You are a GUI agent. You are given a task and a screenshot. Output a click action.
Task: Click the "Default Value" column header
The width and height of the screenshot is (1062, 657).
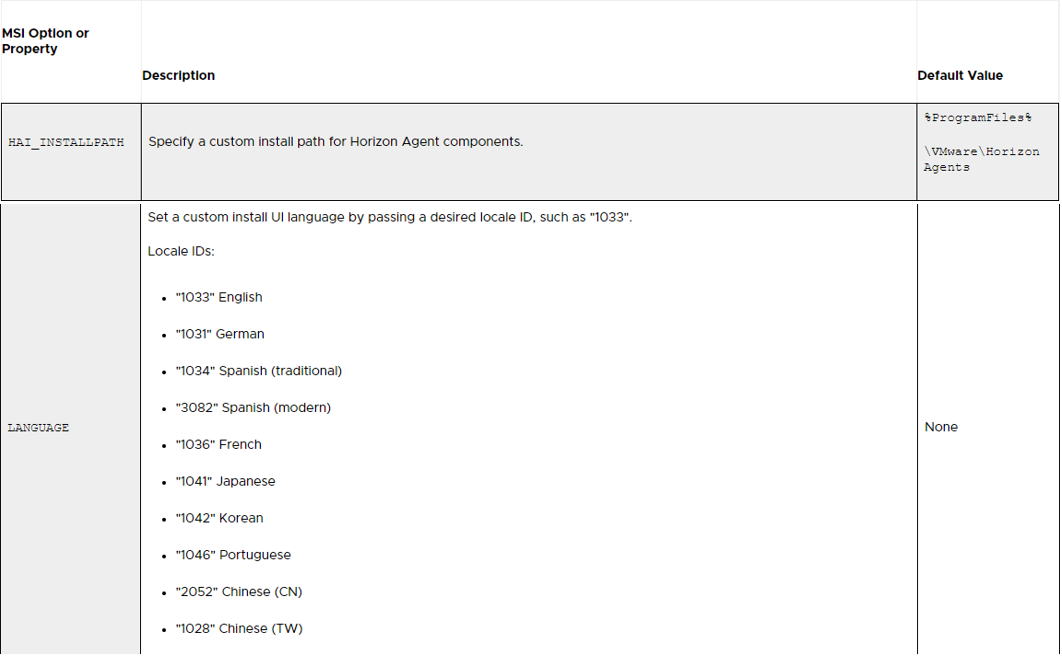pyautogui.click(x=959, y=75)
